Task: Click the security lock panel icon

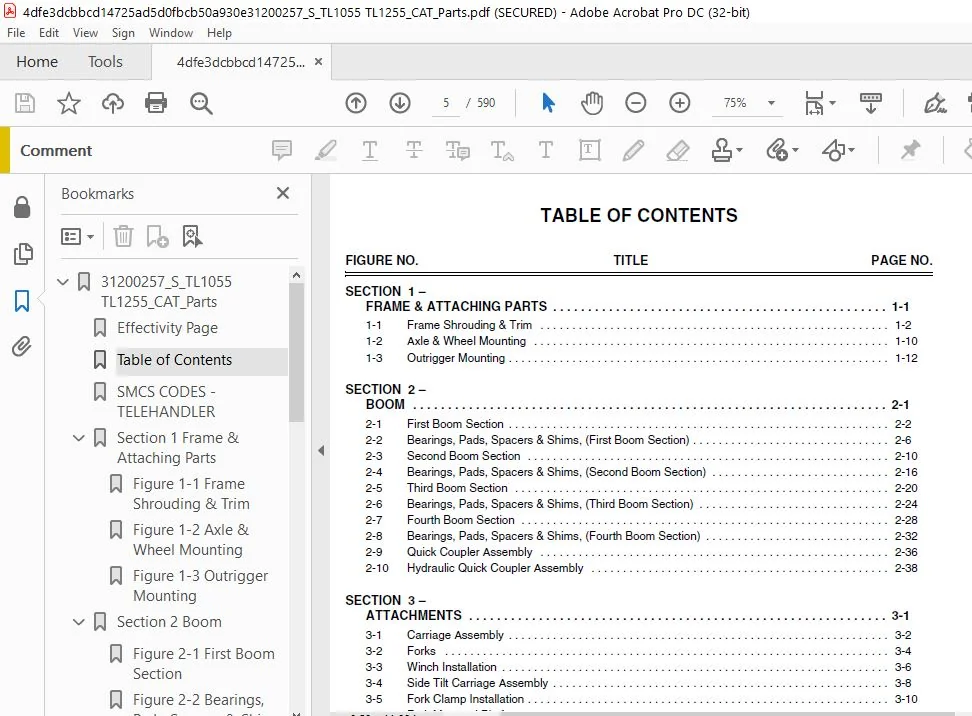Action: click(x=22, y=207)
